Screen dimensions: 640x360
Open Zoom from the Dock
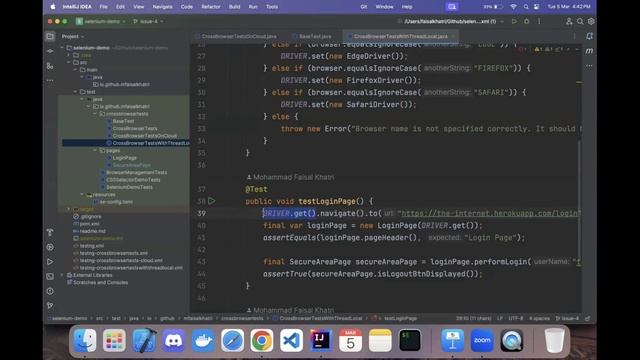coord(482,340)
